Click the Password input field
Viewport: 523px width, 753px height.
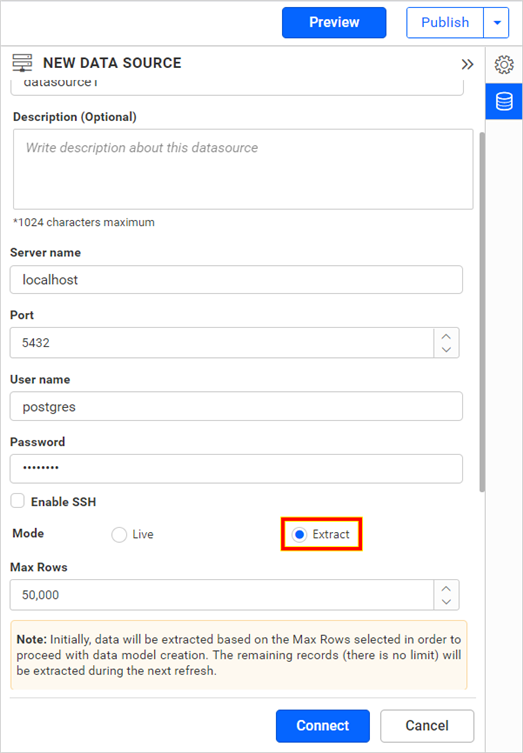pyautogui.click(x=236, y=469)
